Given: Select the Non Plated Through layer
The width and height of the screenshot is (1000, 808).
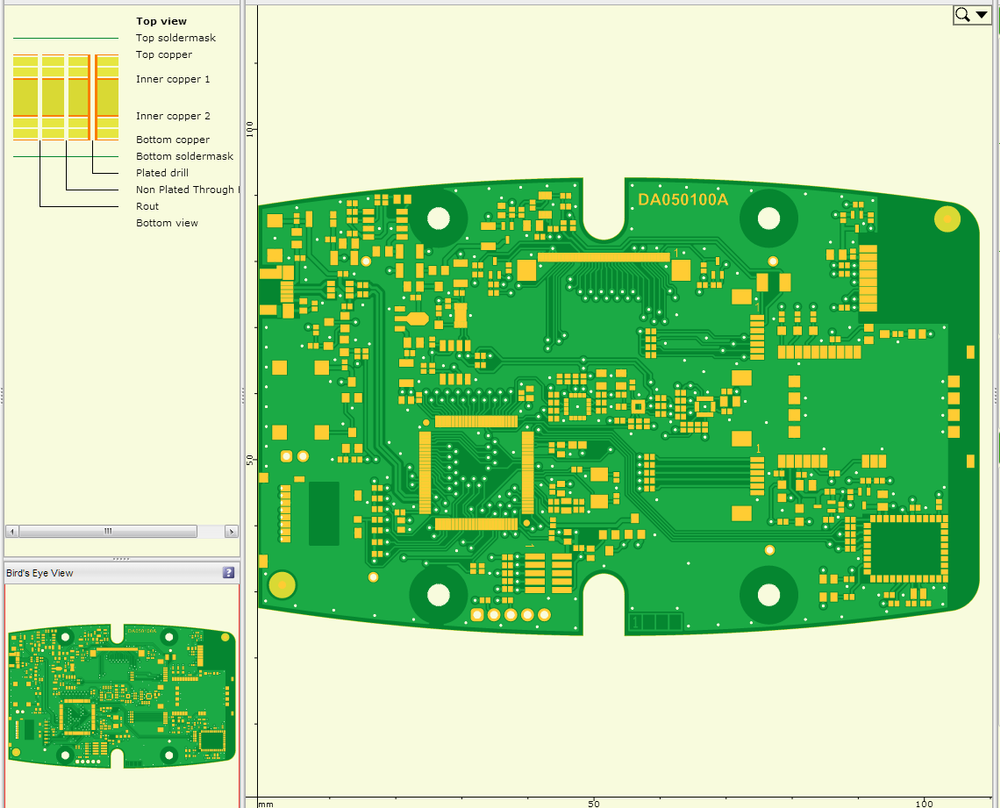Looking at the screenshot, I should [x=188, y=189].
